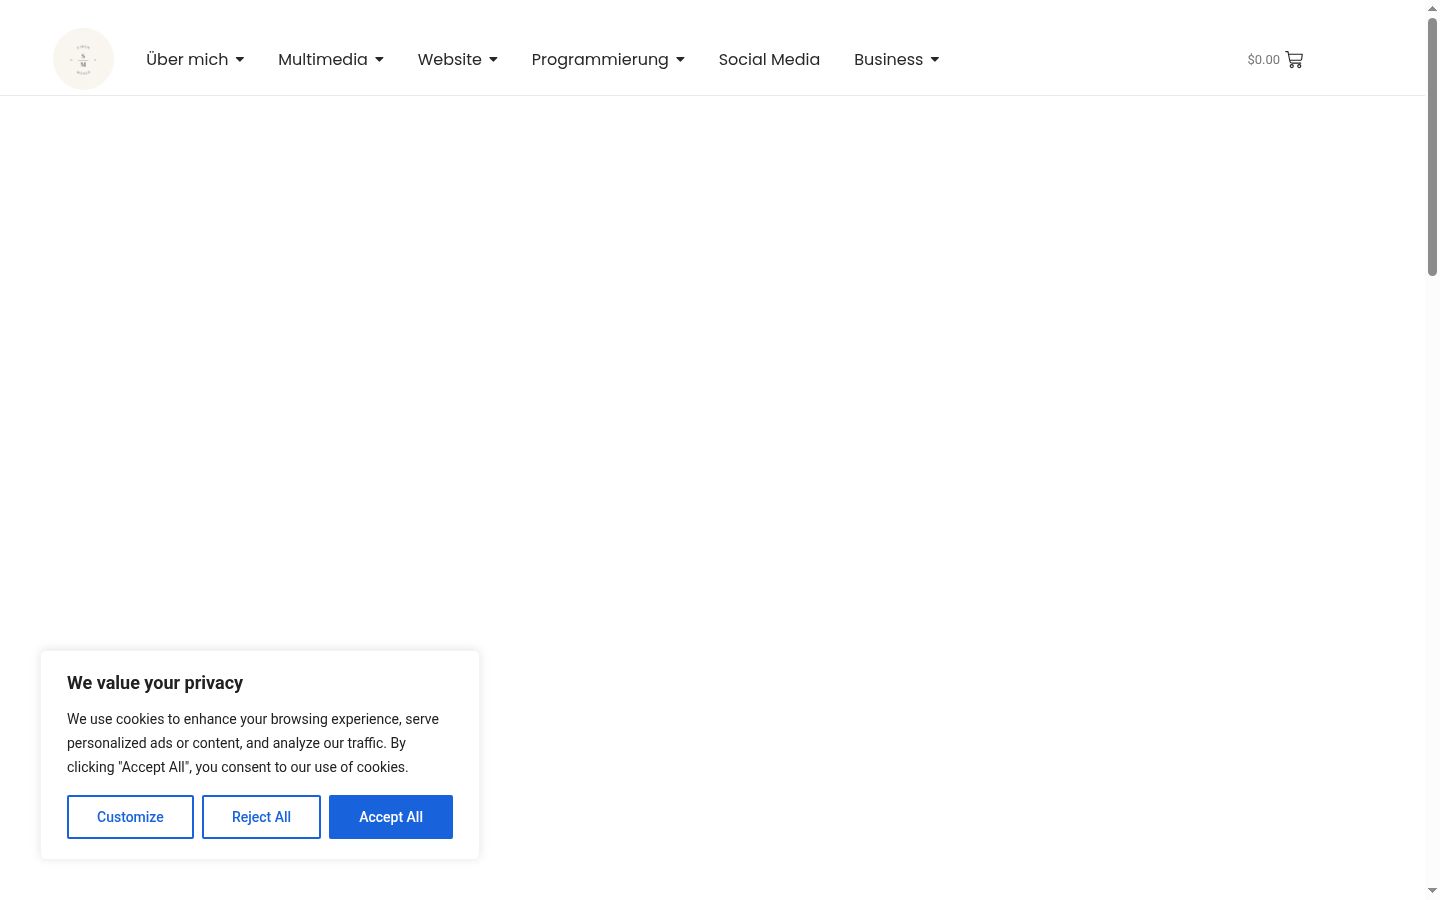This screenshot has height=900, width=1440.
Task: Expand the Über mich dropdown arrow
Action: [240, 60]
